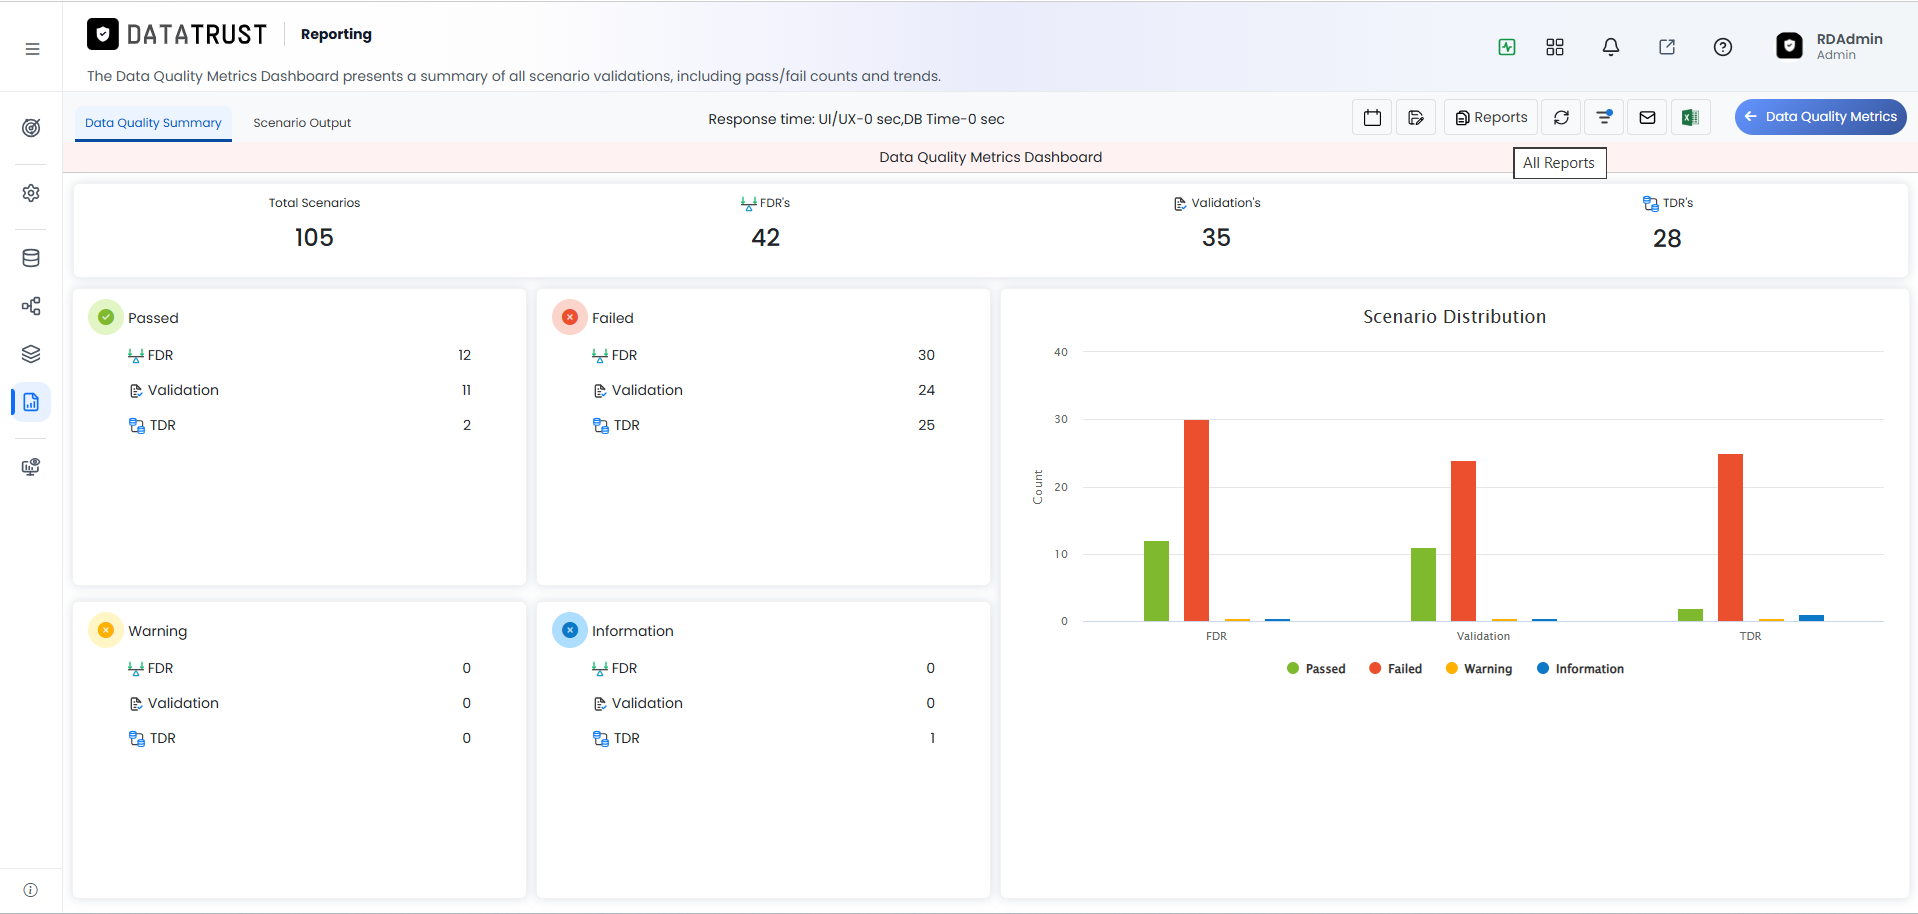This screenshot has height=914, width=1918.
Task: Open the Reports dropdown button
Action: point(1491,117)
